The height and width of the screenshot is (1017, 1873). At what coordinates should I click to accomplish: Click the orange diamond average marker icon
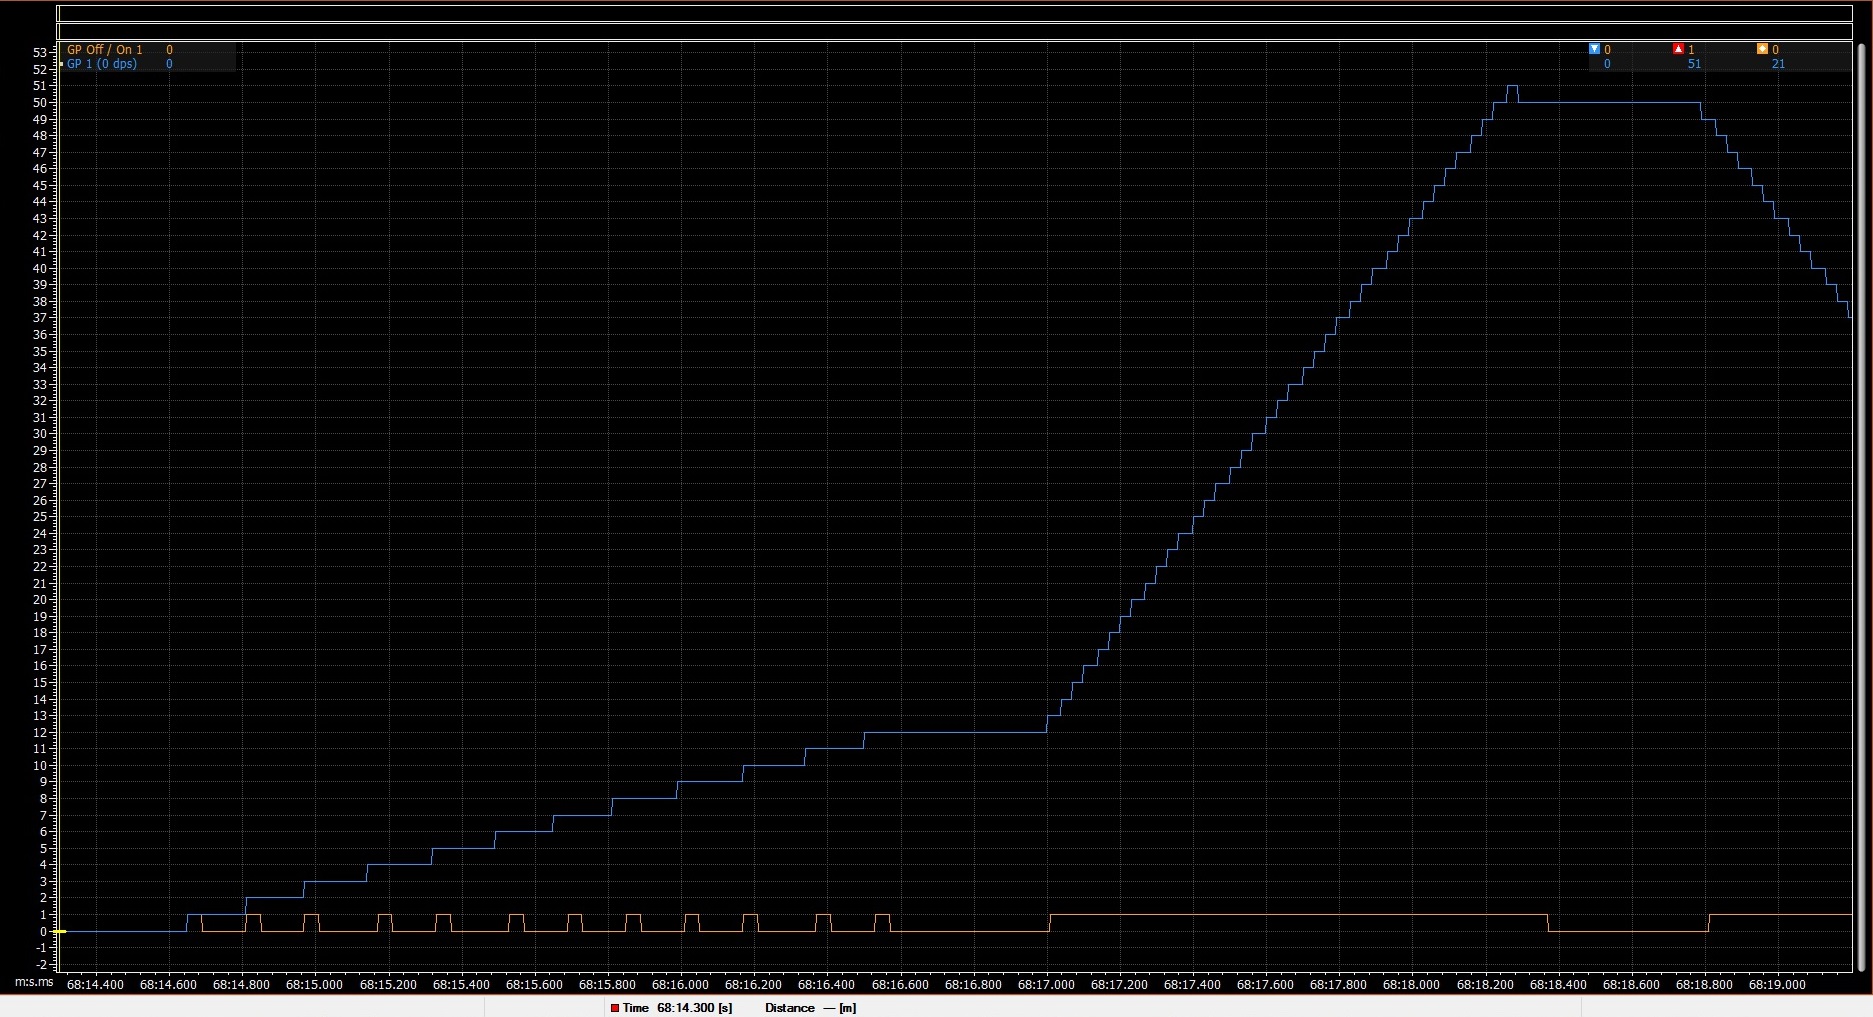[1762, 49]
